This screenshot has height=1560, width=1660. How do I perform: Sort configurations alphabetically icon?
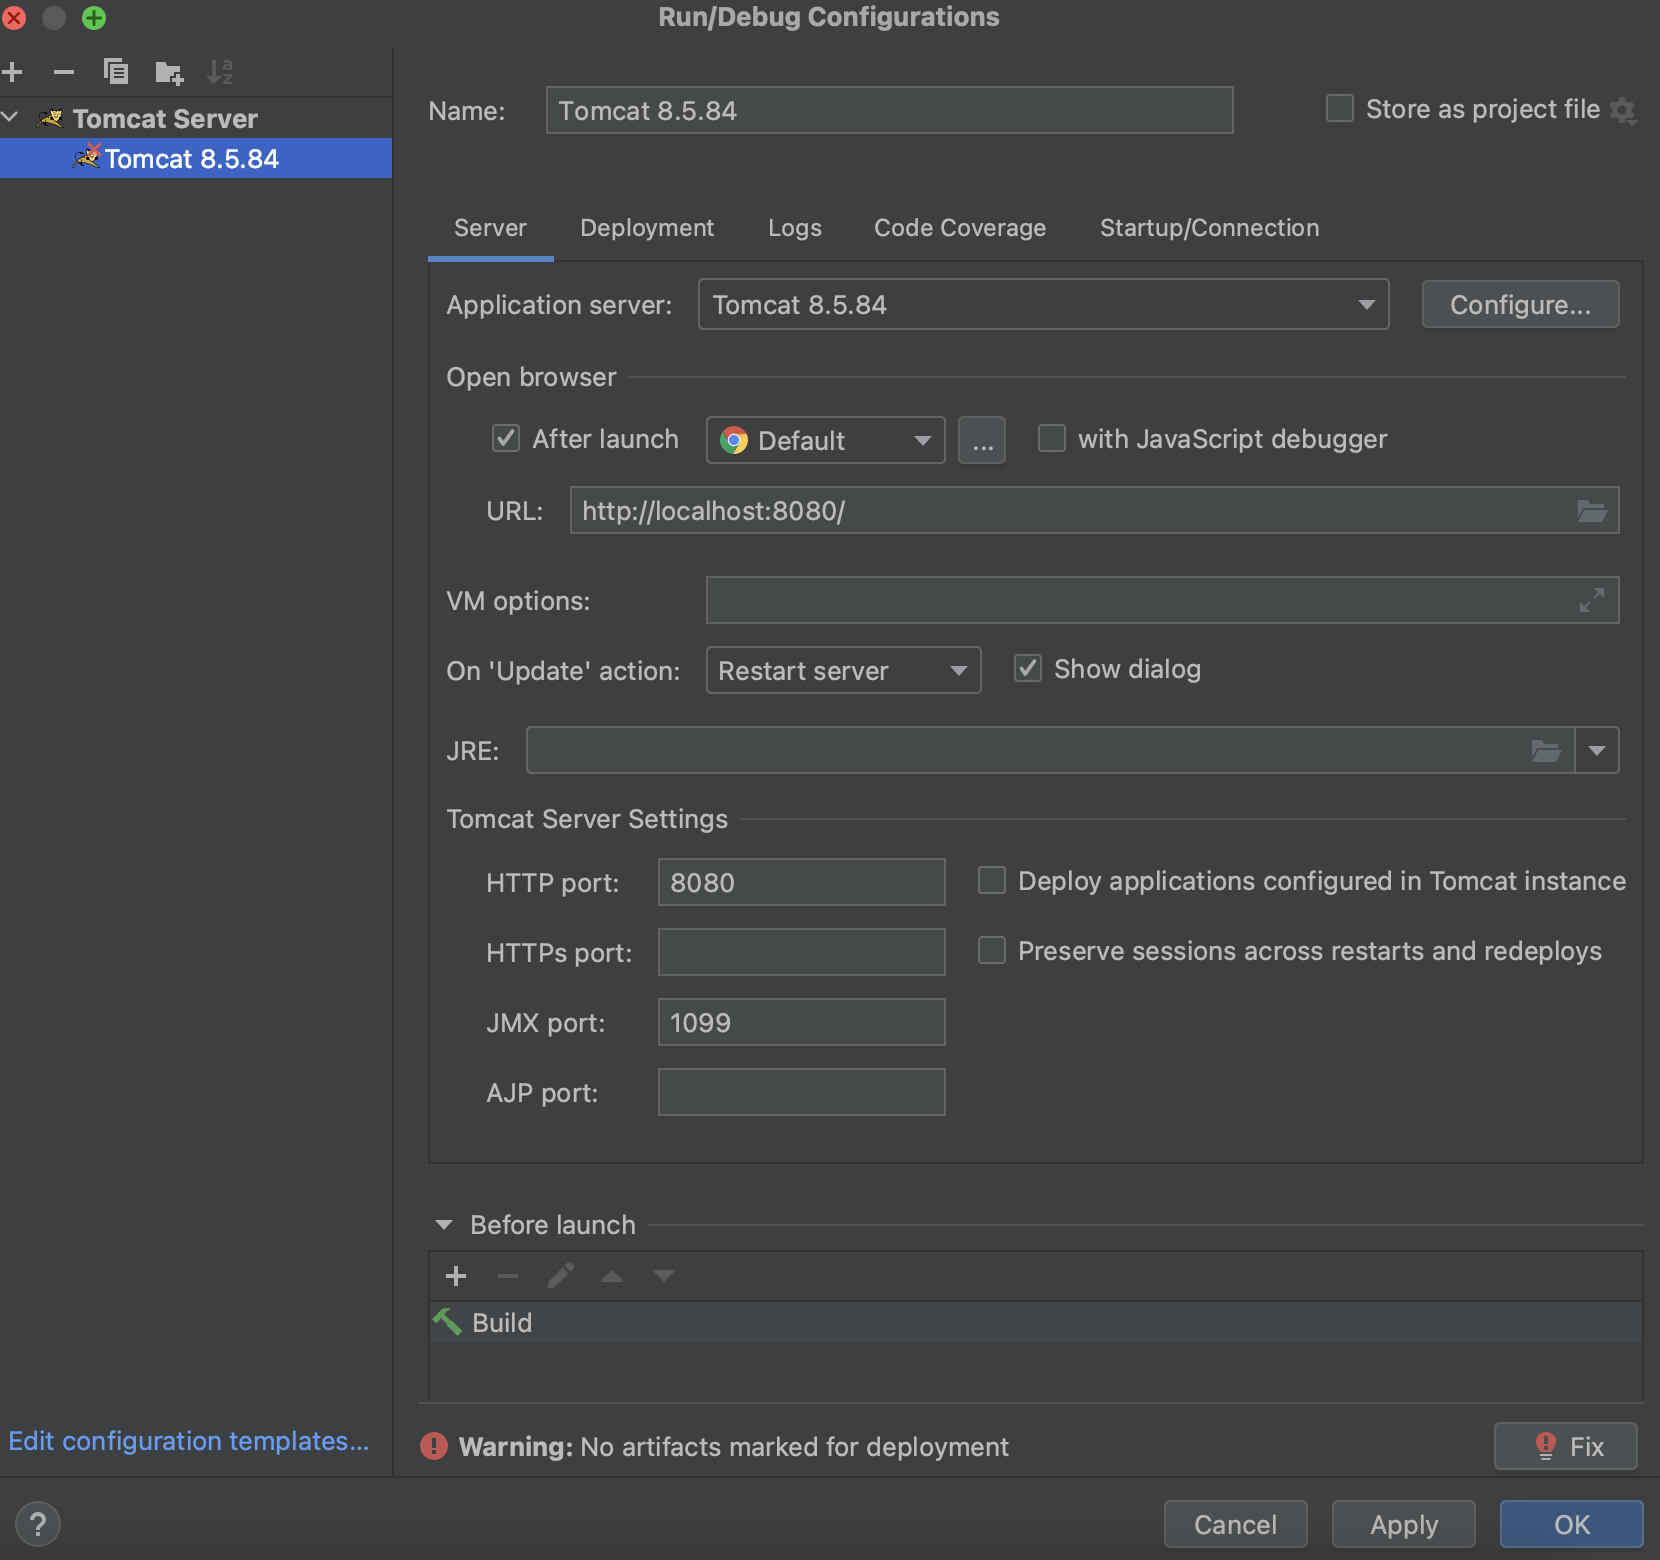(220, 72)
